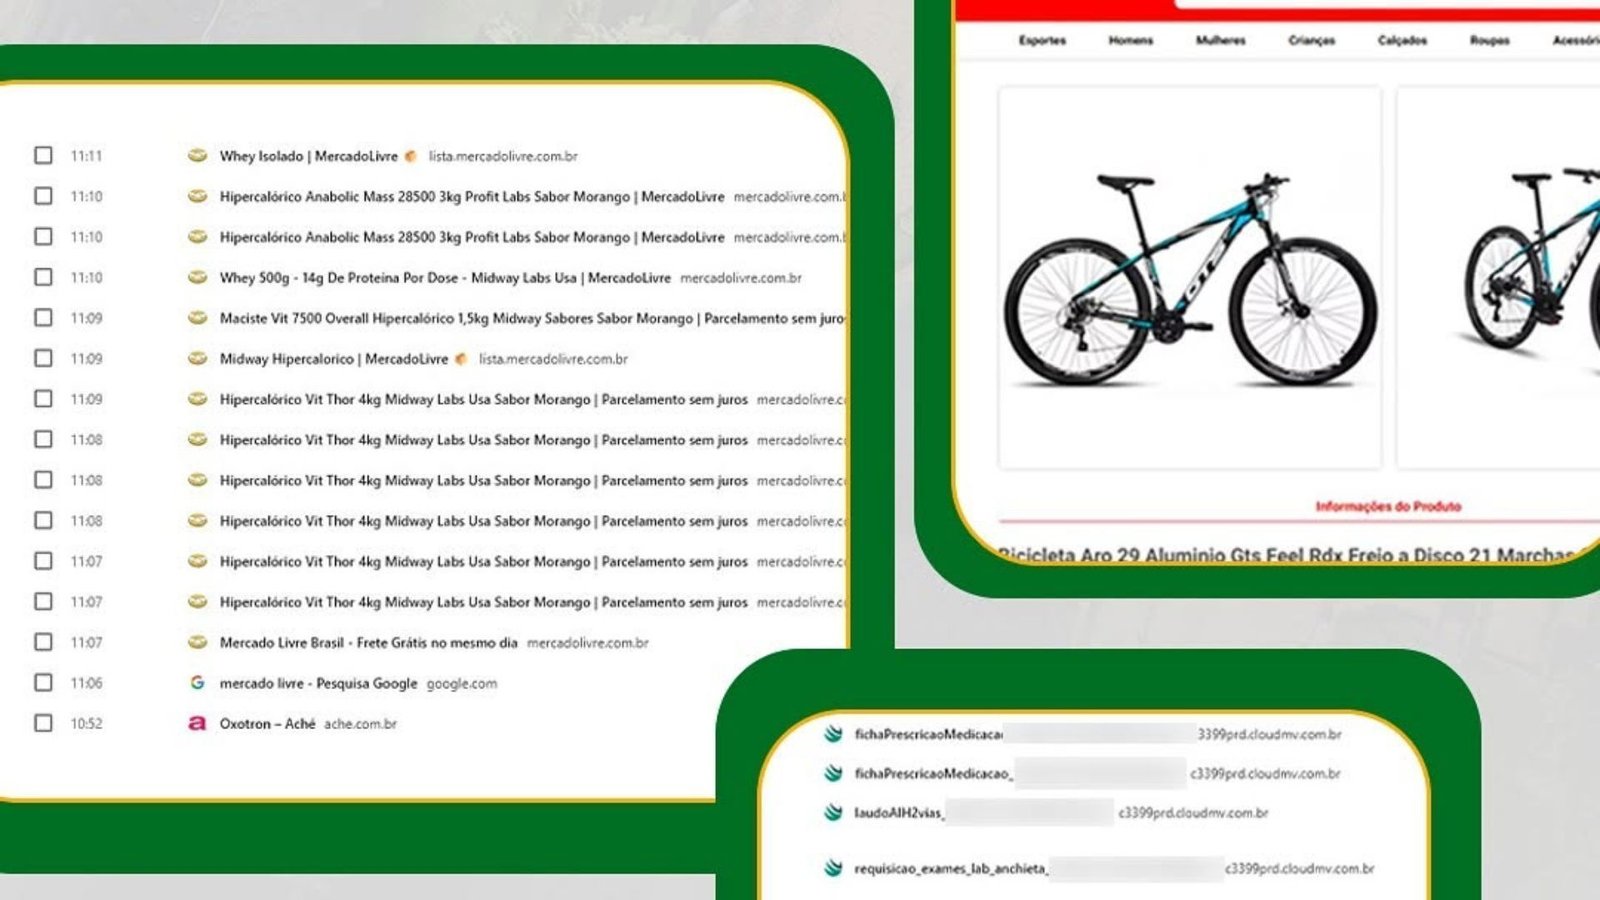Check the box next to the 11:06 Google search

(43, 682)
